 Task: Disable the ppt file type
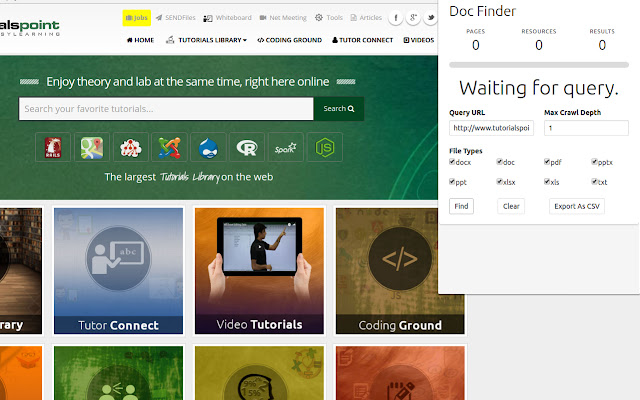tap(452, 181)
